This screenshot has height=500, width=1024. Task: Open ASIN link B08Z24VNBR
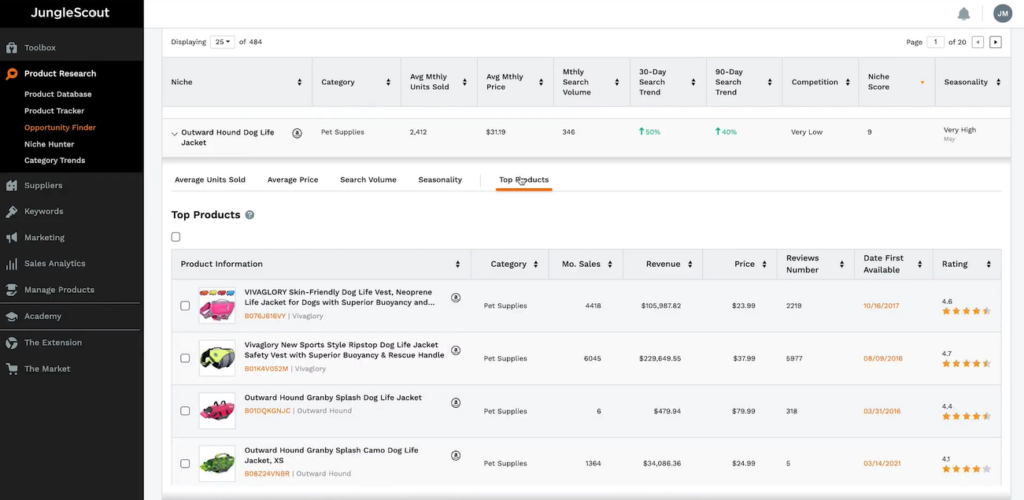click(267, 474)
